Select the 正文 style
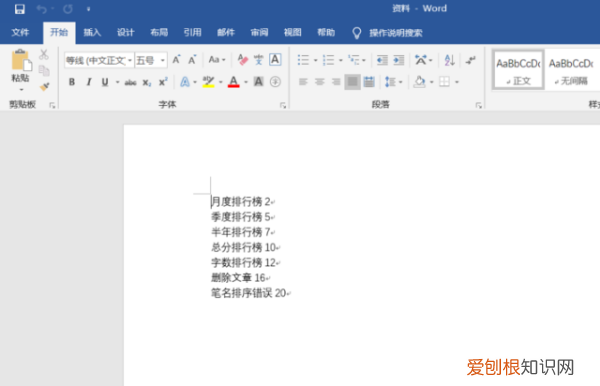The height and width of the screenshot is (386, 600). (518, 70)
